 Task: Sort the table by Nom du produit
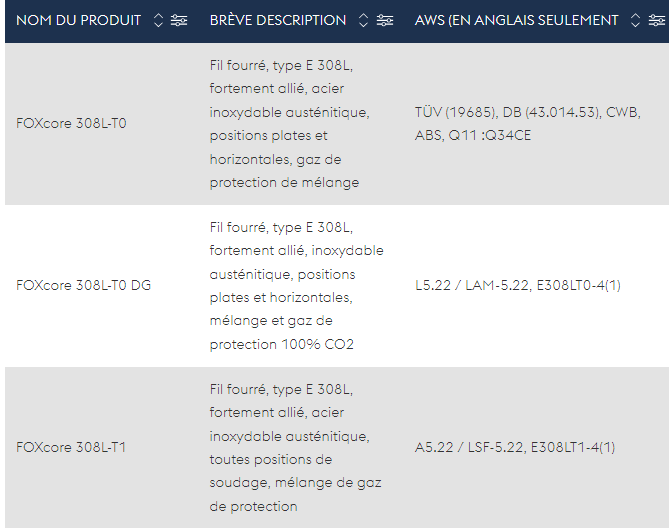tap(158, 21)
